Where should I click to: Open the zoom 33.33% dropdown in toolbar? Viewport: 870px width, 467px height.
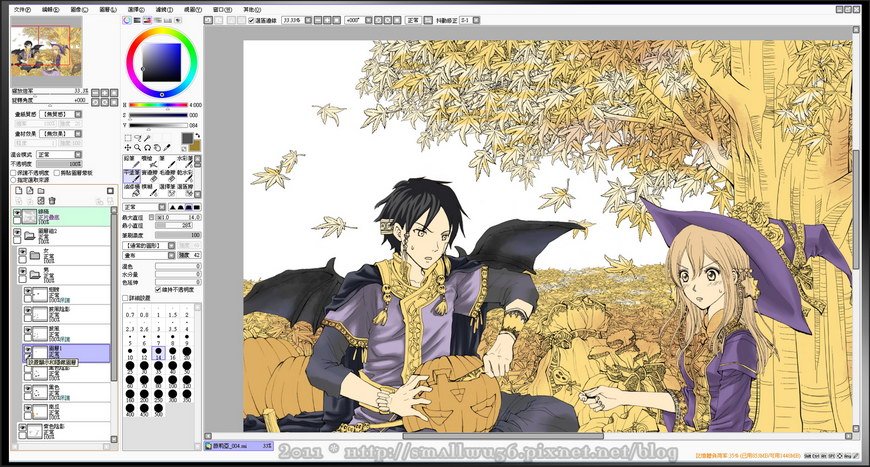(x=296, y=20)
